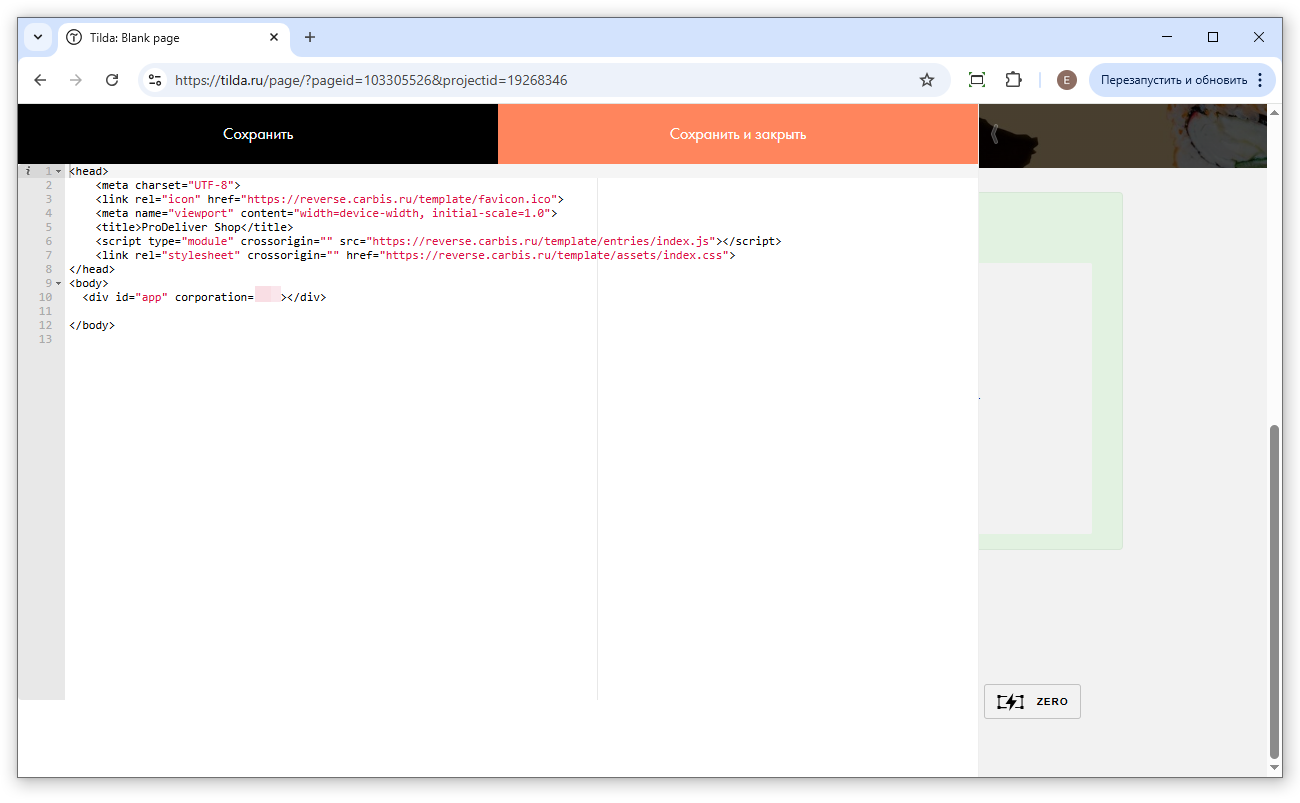Screen dimensions: 1300x803
Task: Open the tab search dropdown chevron
Action: tap(38, 37)
